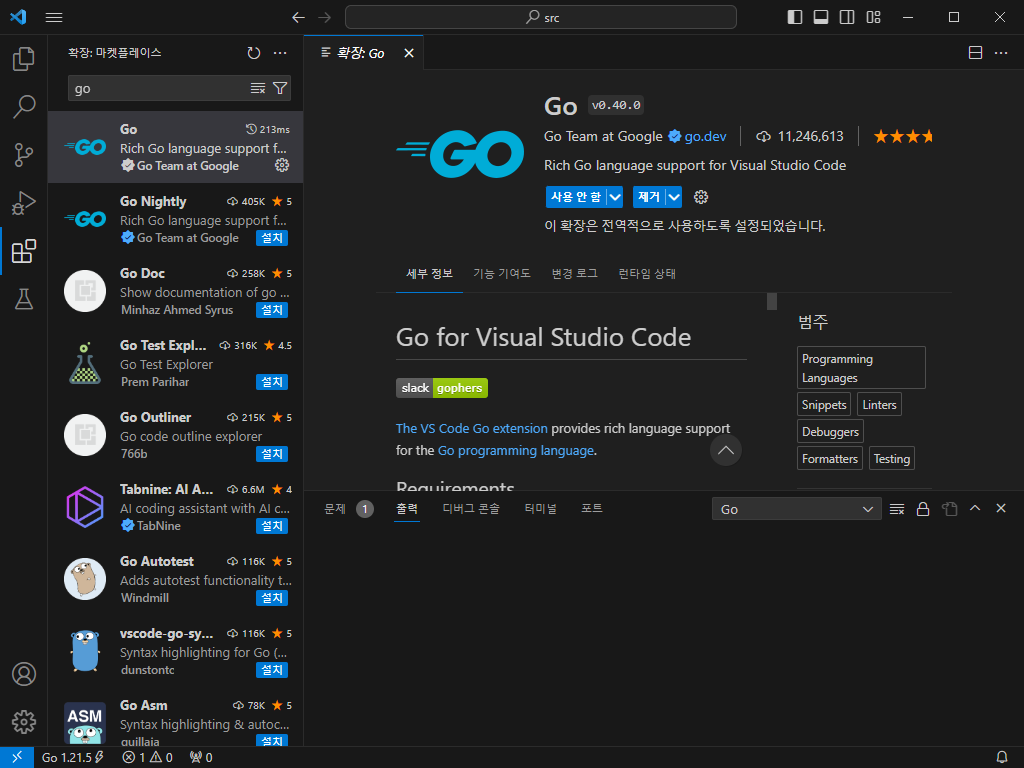
Task: Maximize the bottom panel size
Action: click(x=975, y=509)
